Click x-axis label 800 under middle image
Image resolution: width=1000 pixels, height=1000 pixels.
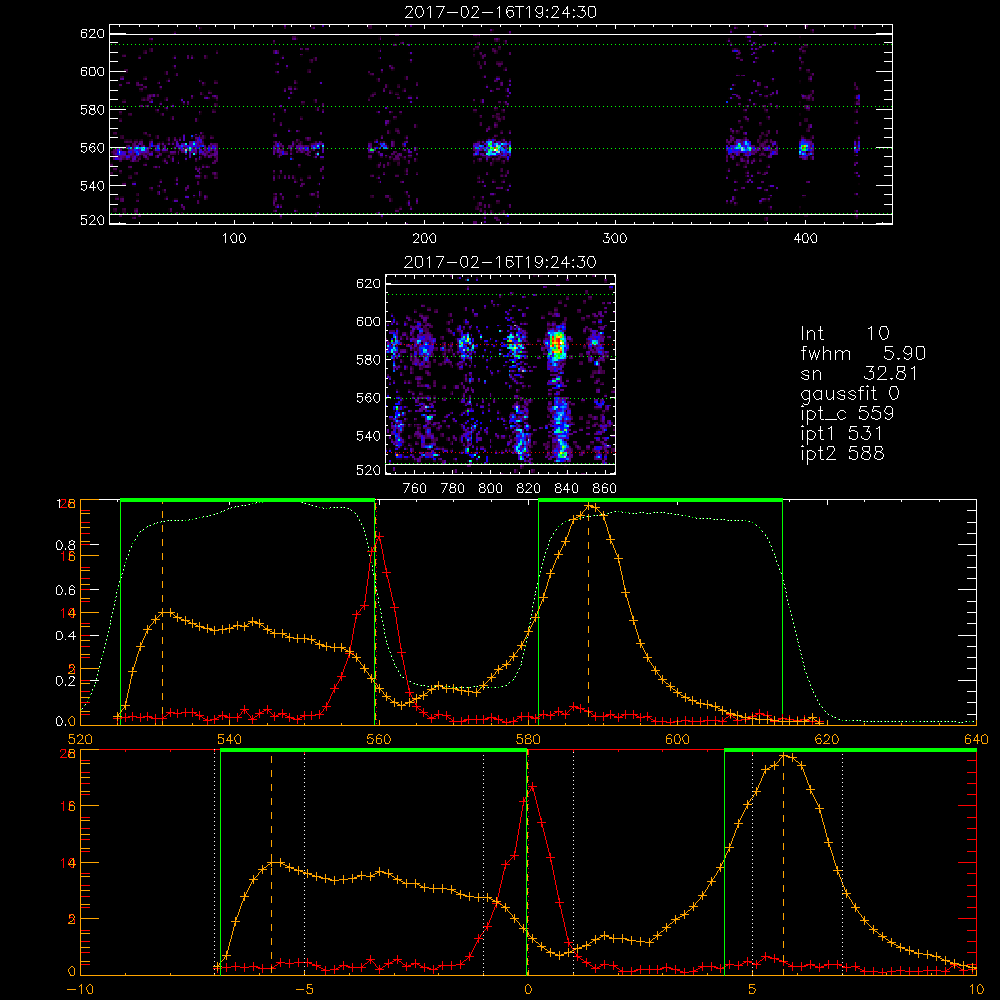click(490, 489)
